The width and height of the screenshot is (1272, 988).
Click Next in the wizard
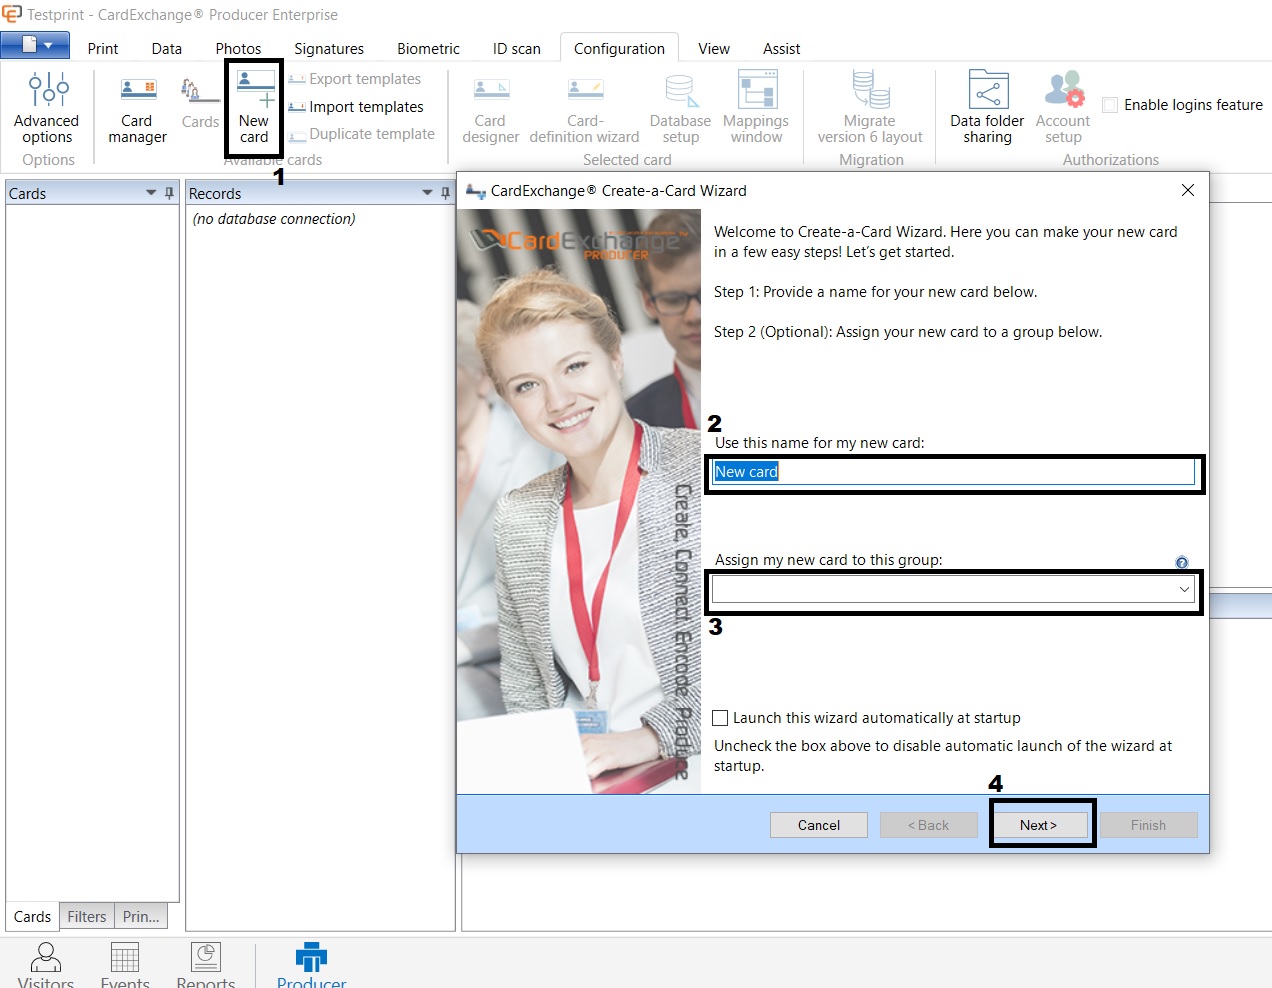click(x=1038, y=825)
